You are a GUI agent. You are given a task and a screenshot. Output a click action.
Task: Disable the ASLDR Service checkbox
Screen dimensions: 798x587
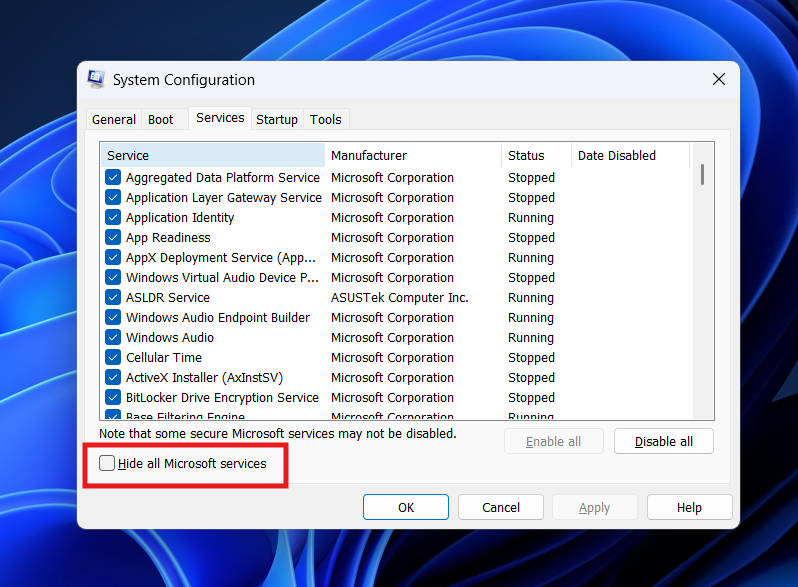[113, 297]
